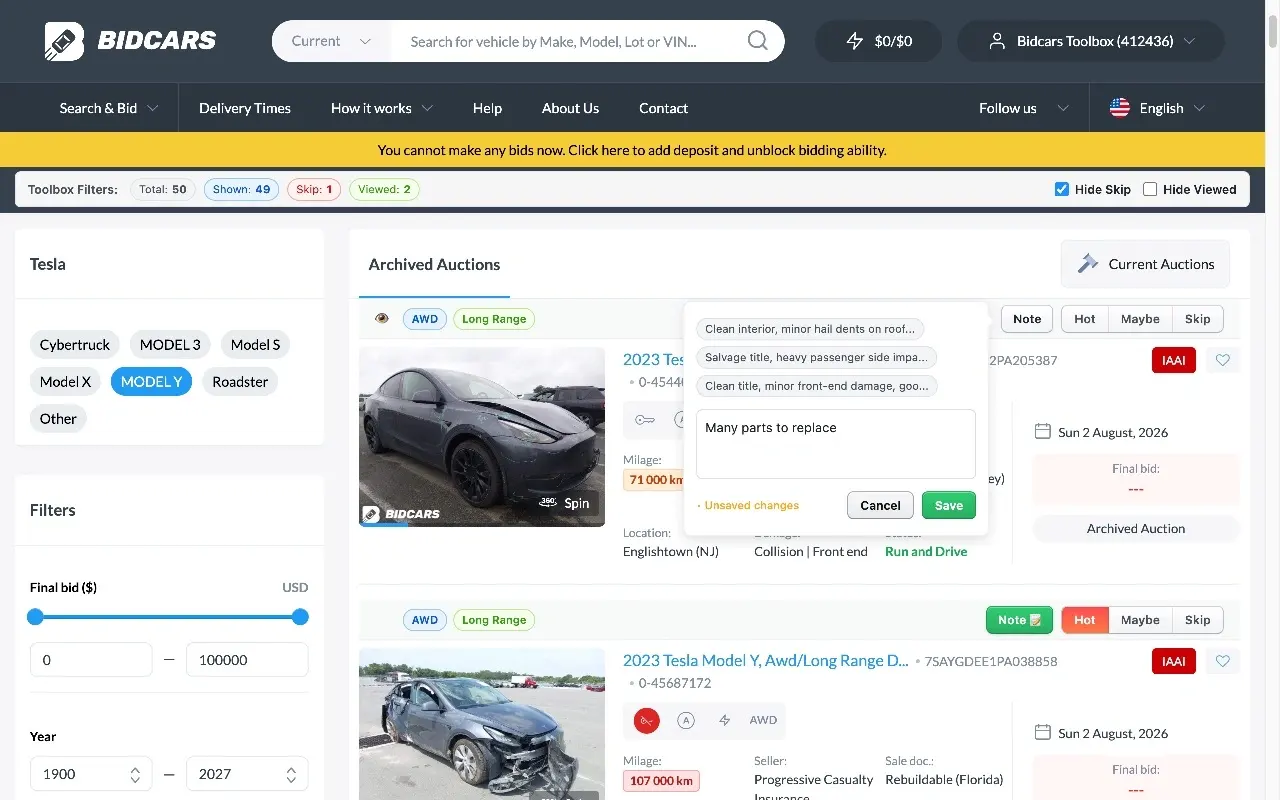Open the About Us page
The height and width of the screenshot is (800, 1280).
(x=570, y=108)
